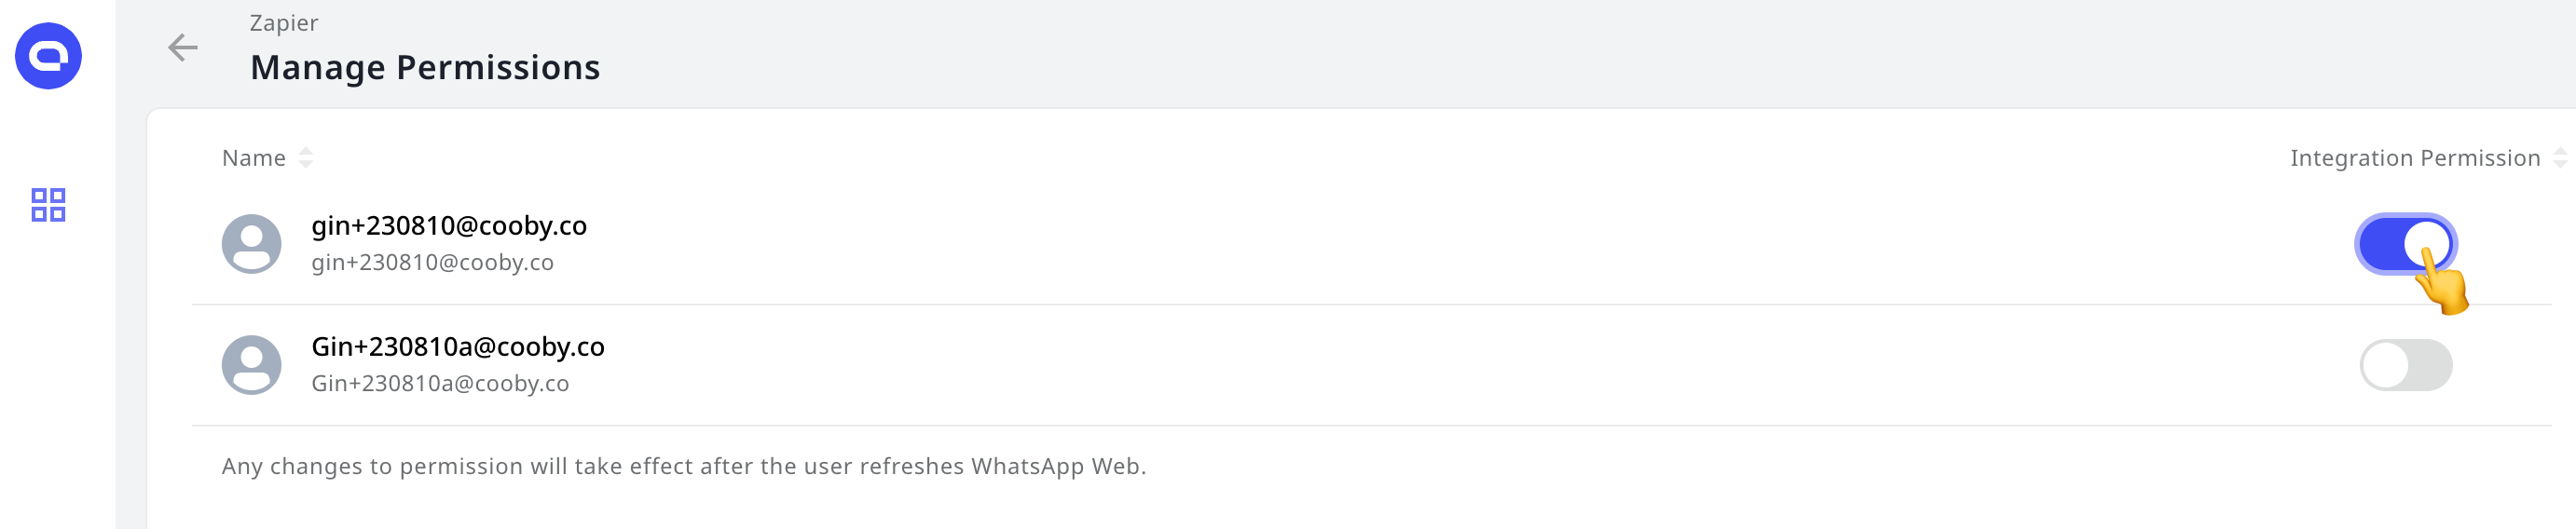Click the gray email subtext gin+230810@cooby.co

(x=432, y=263)
